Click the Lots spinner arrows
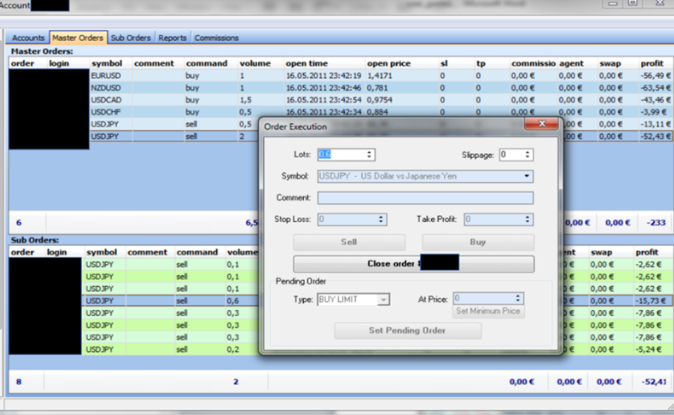Screen dimensions: 674x415 (x=369, y=154)
